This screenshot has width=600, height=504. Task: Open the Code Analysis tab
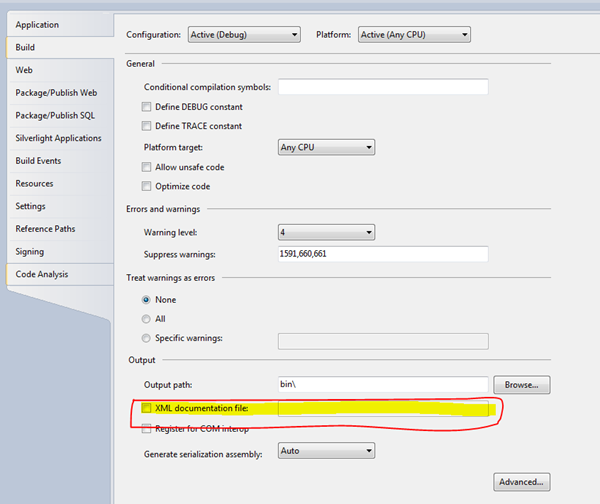click(x=60, y=274)
